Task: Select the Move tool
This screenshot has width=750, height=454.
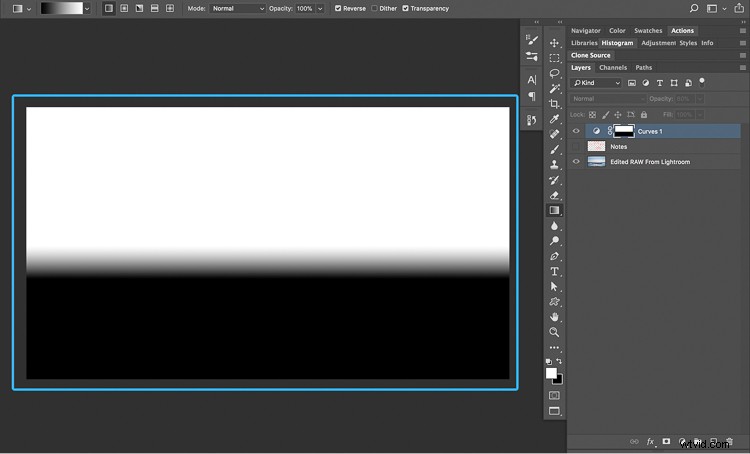Action: click(554, 43)
